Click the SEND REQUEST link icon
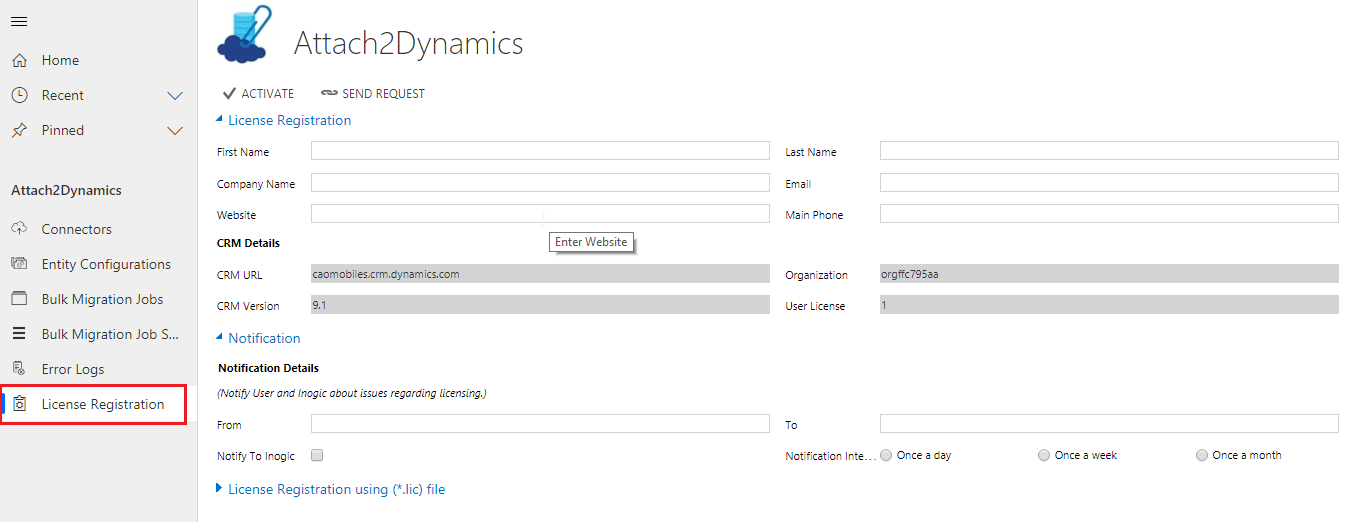 tap(329, 94)
